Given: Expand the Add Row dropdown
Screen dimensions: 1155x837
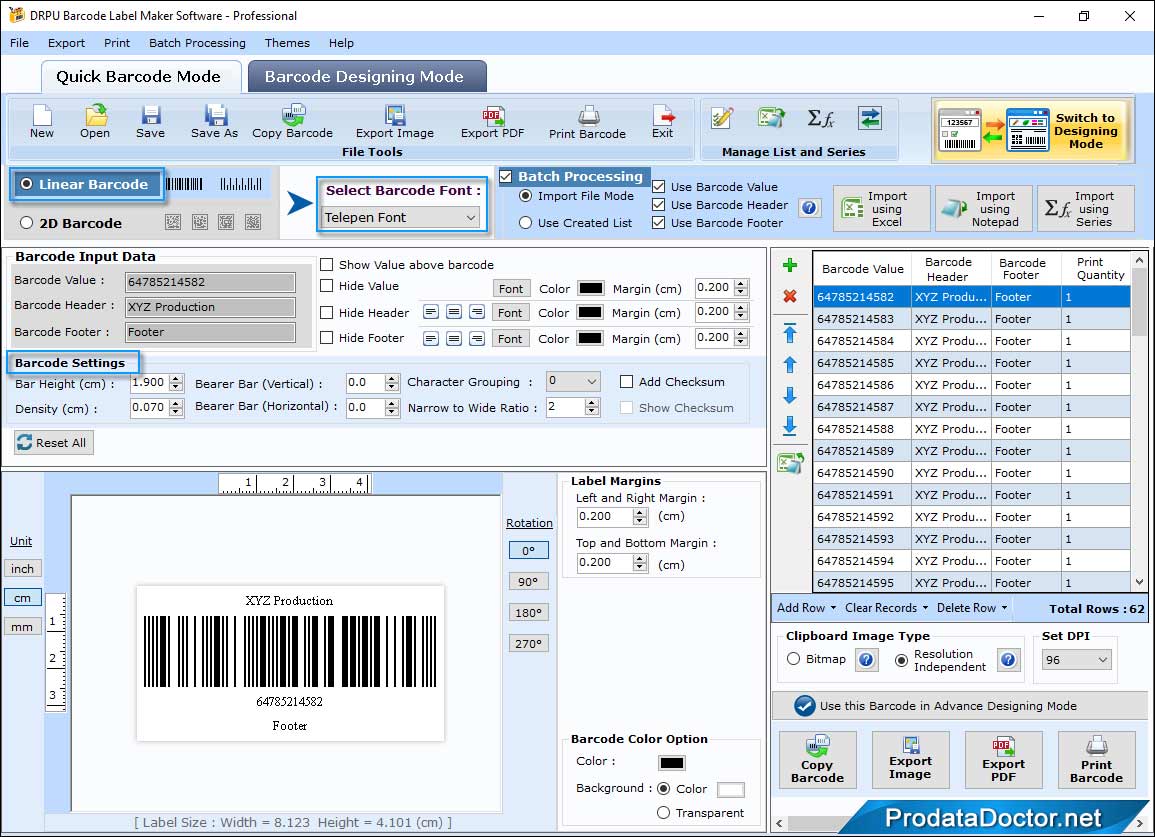Looking at the screenshot, I should (x=807, y=609).
